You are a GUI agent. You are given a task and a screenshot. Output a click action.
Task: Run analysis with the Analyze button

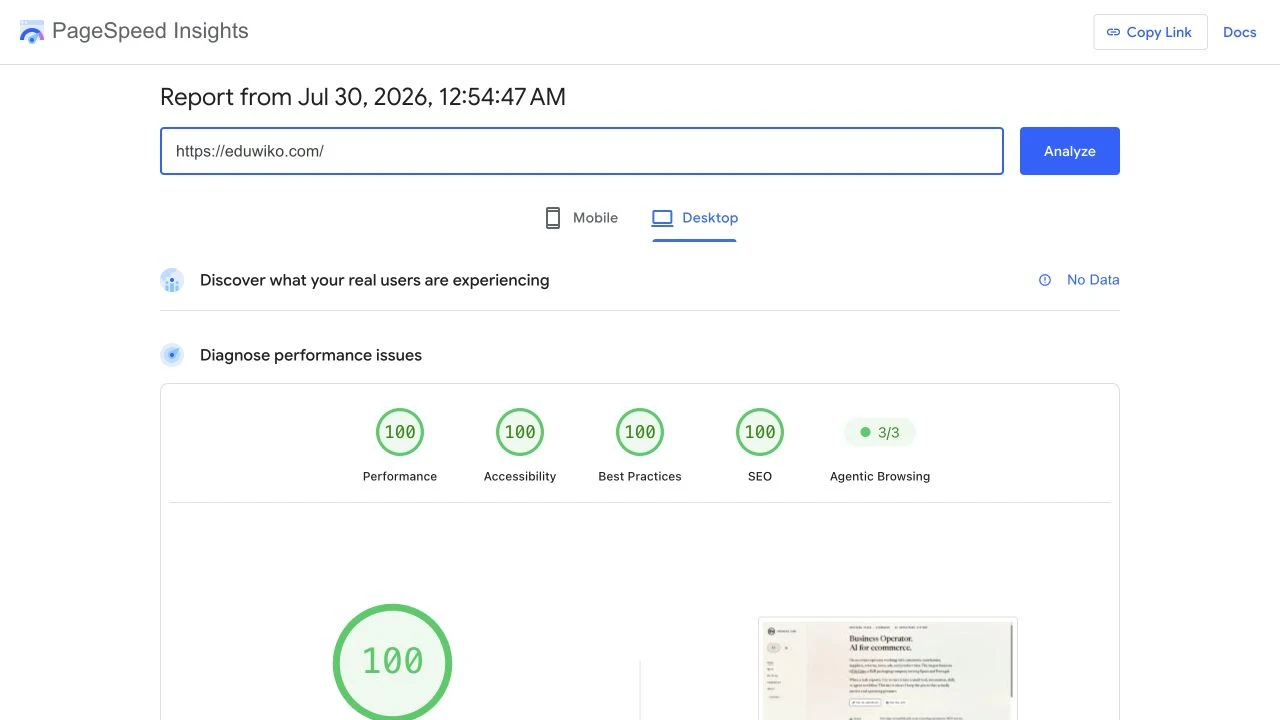click(x=1070, y=151)
